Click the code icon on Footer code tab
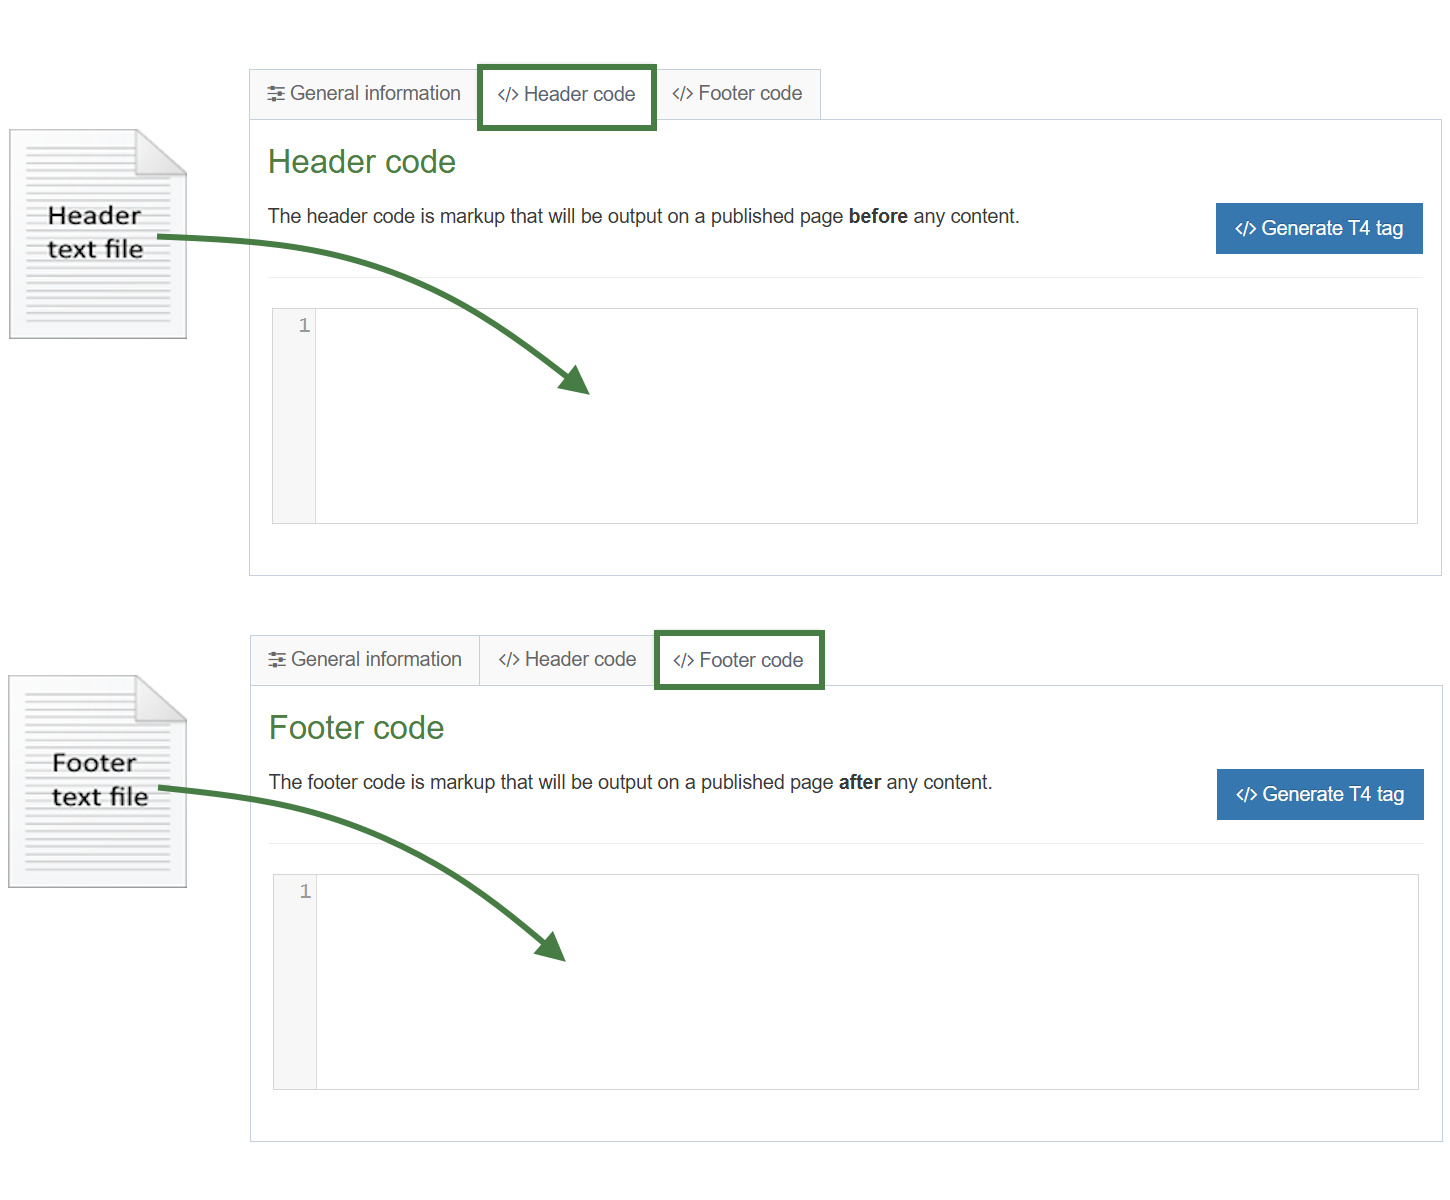 click(685, 660)
